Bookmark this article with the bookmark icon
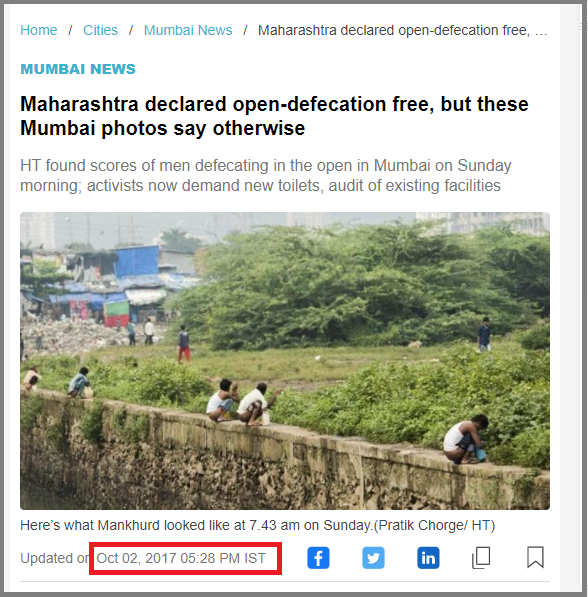This screenshot has height=597, width=588. tap(535, 557)
